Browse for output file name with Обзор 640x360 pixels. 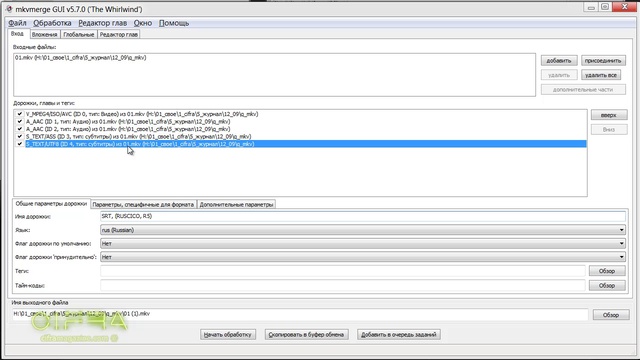point(611,315)
